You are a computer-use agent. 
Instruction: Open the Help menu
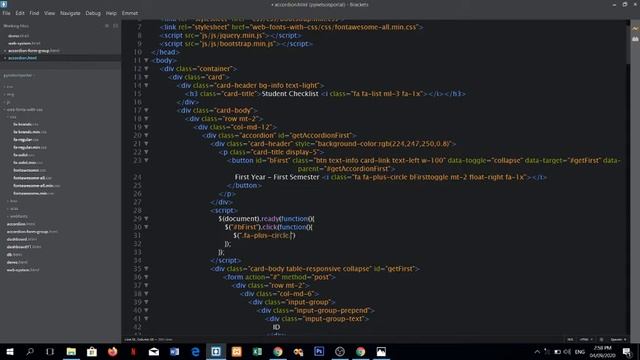point(111,13)
